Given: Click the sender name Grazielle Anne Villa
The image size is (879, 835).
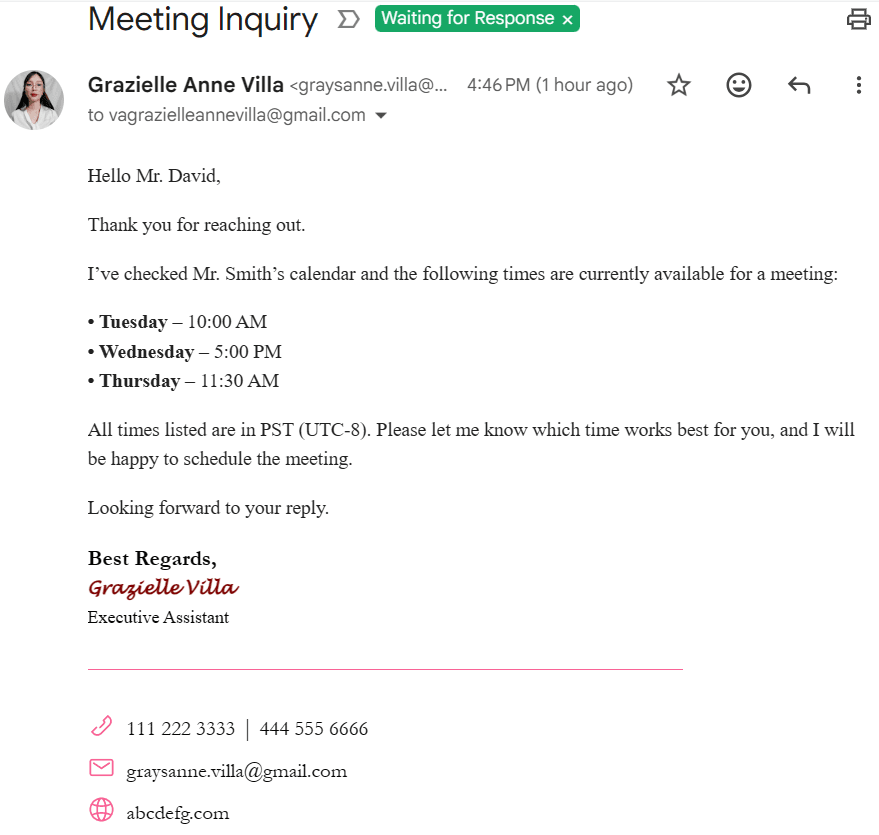Looking at the screenshot, I should pos(186,85).
